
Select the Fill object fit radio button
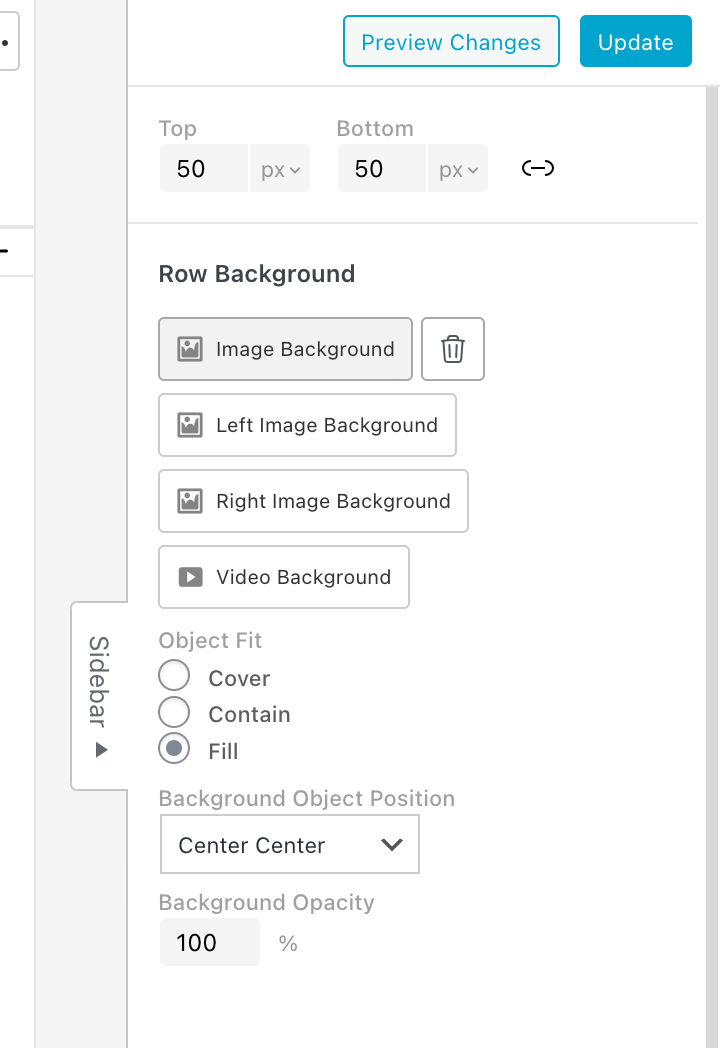[174, 749]
